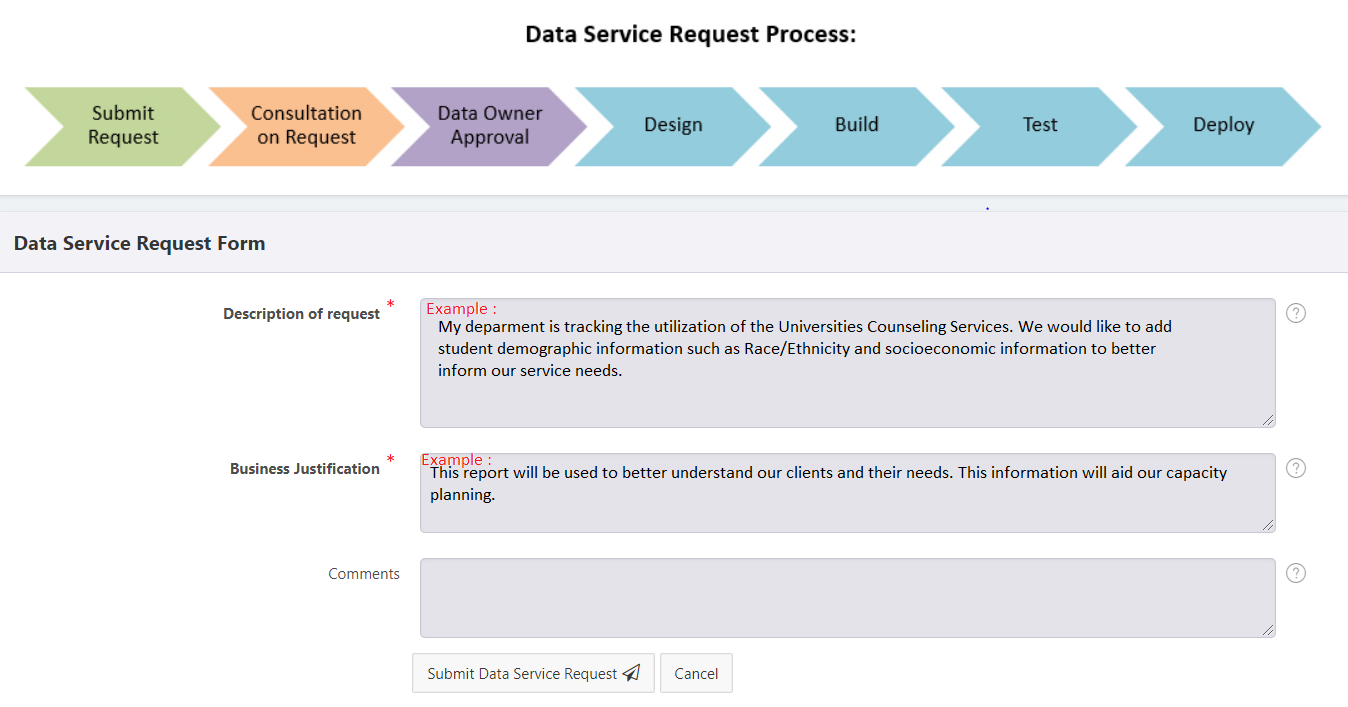
Task: Click the Data Owner Approval step arrow
Action: 490,126
